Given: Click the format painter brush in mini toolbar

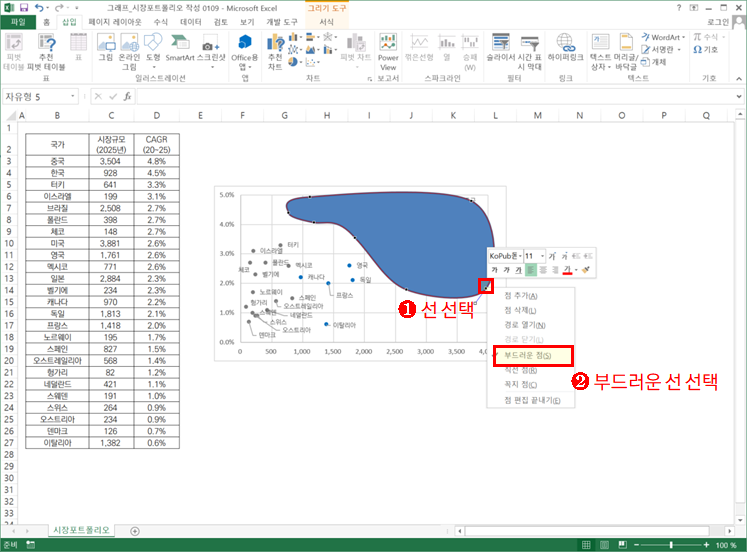Looking at the screenshot, I should [x=586, y=270].
